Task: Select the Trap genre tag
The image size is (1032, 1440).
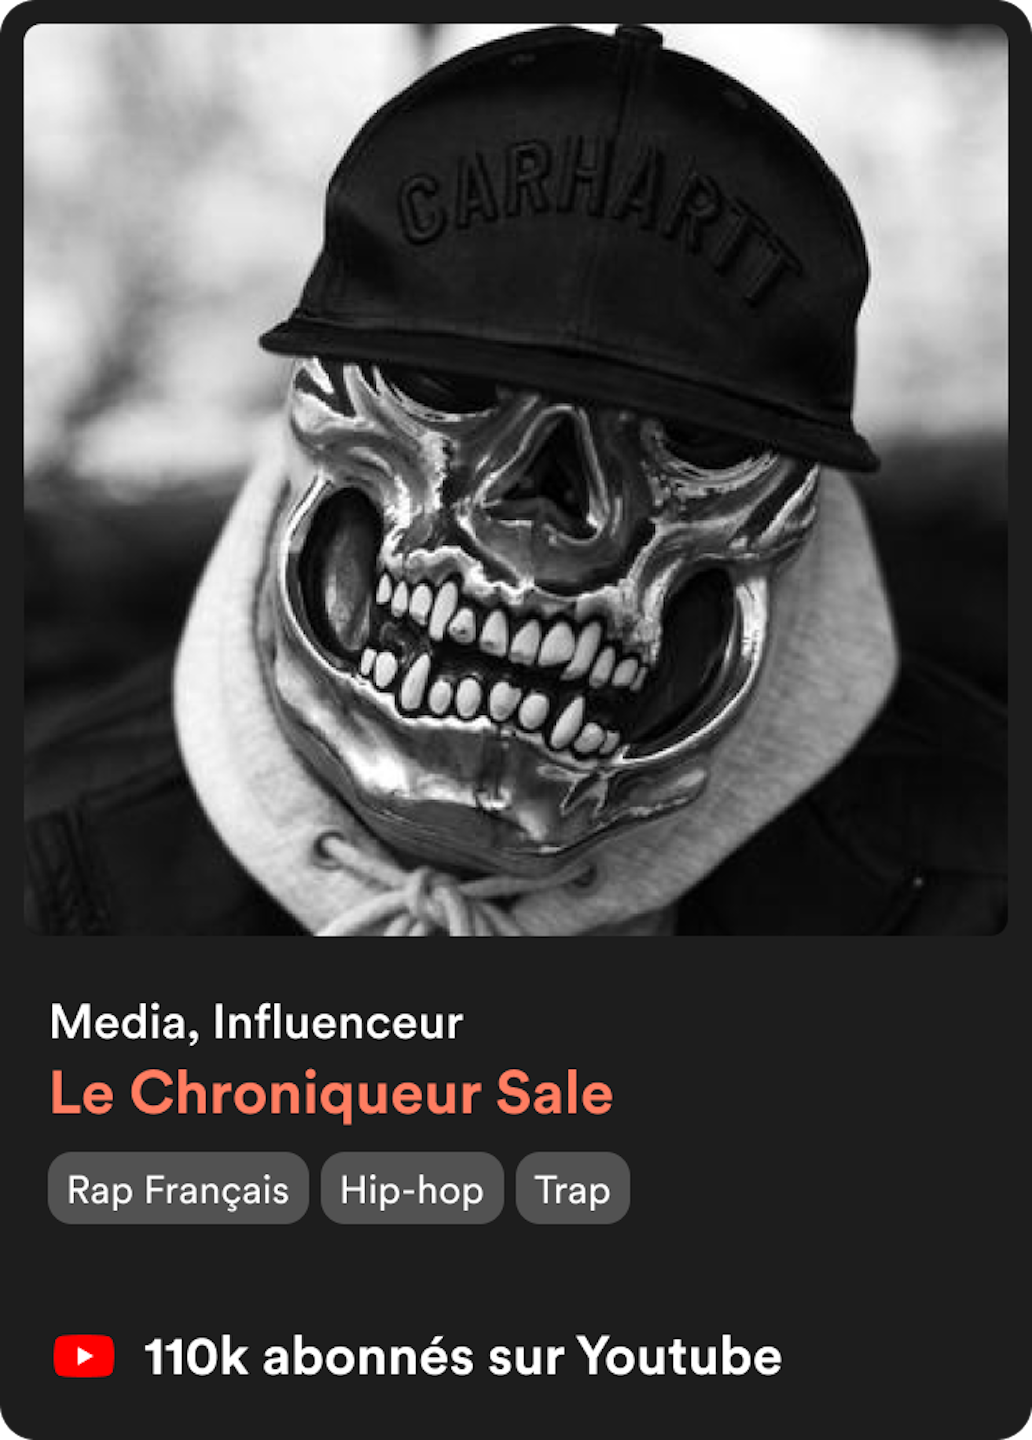Action: coord(573,1188)
